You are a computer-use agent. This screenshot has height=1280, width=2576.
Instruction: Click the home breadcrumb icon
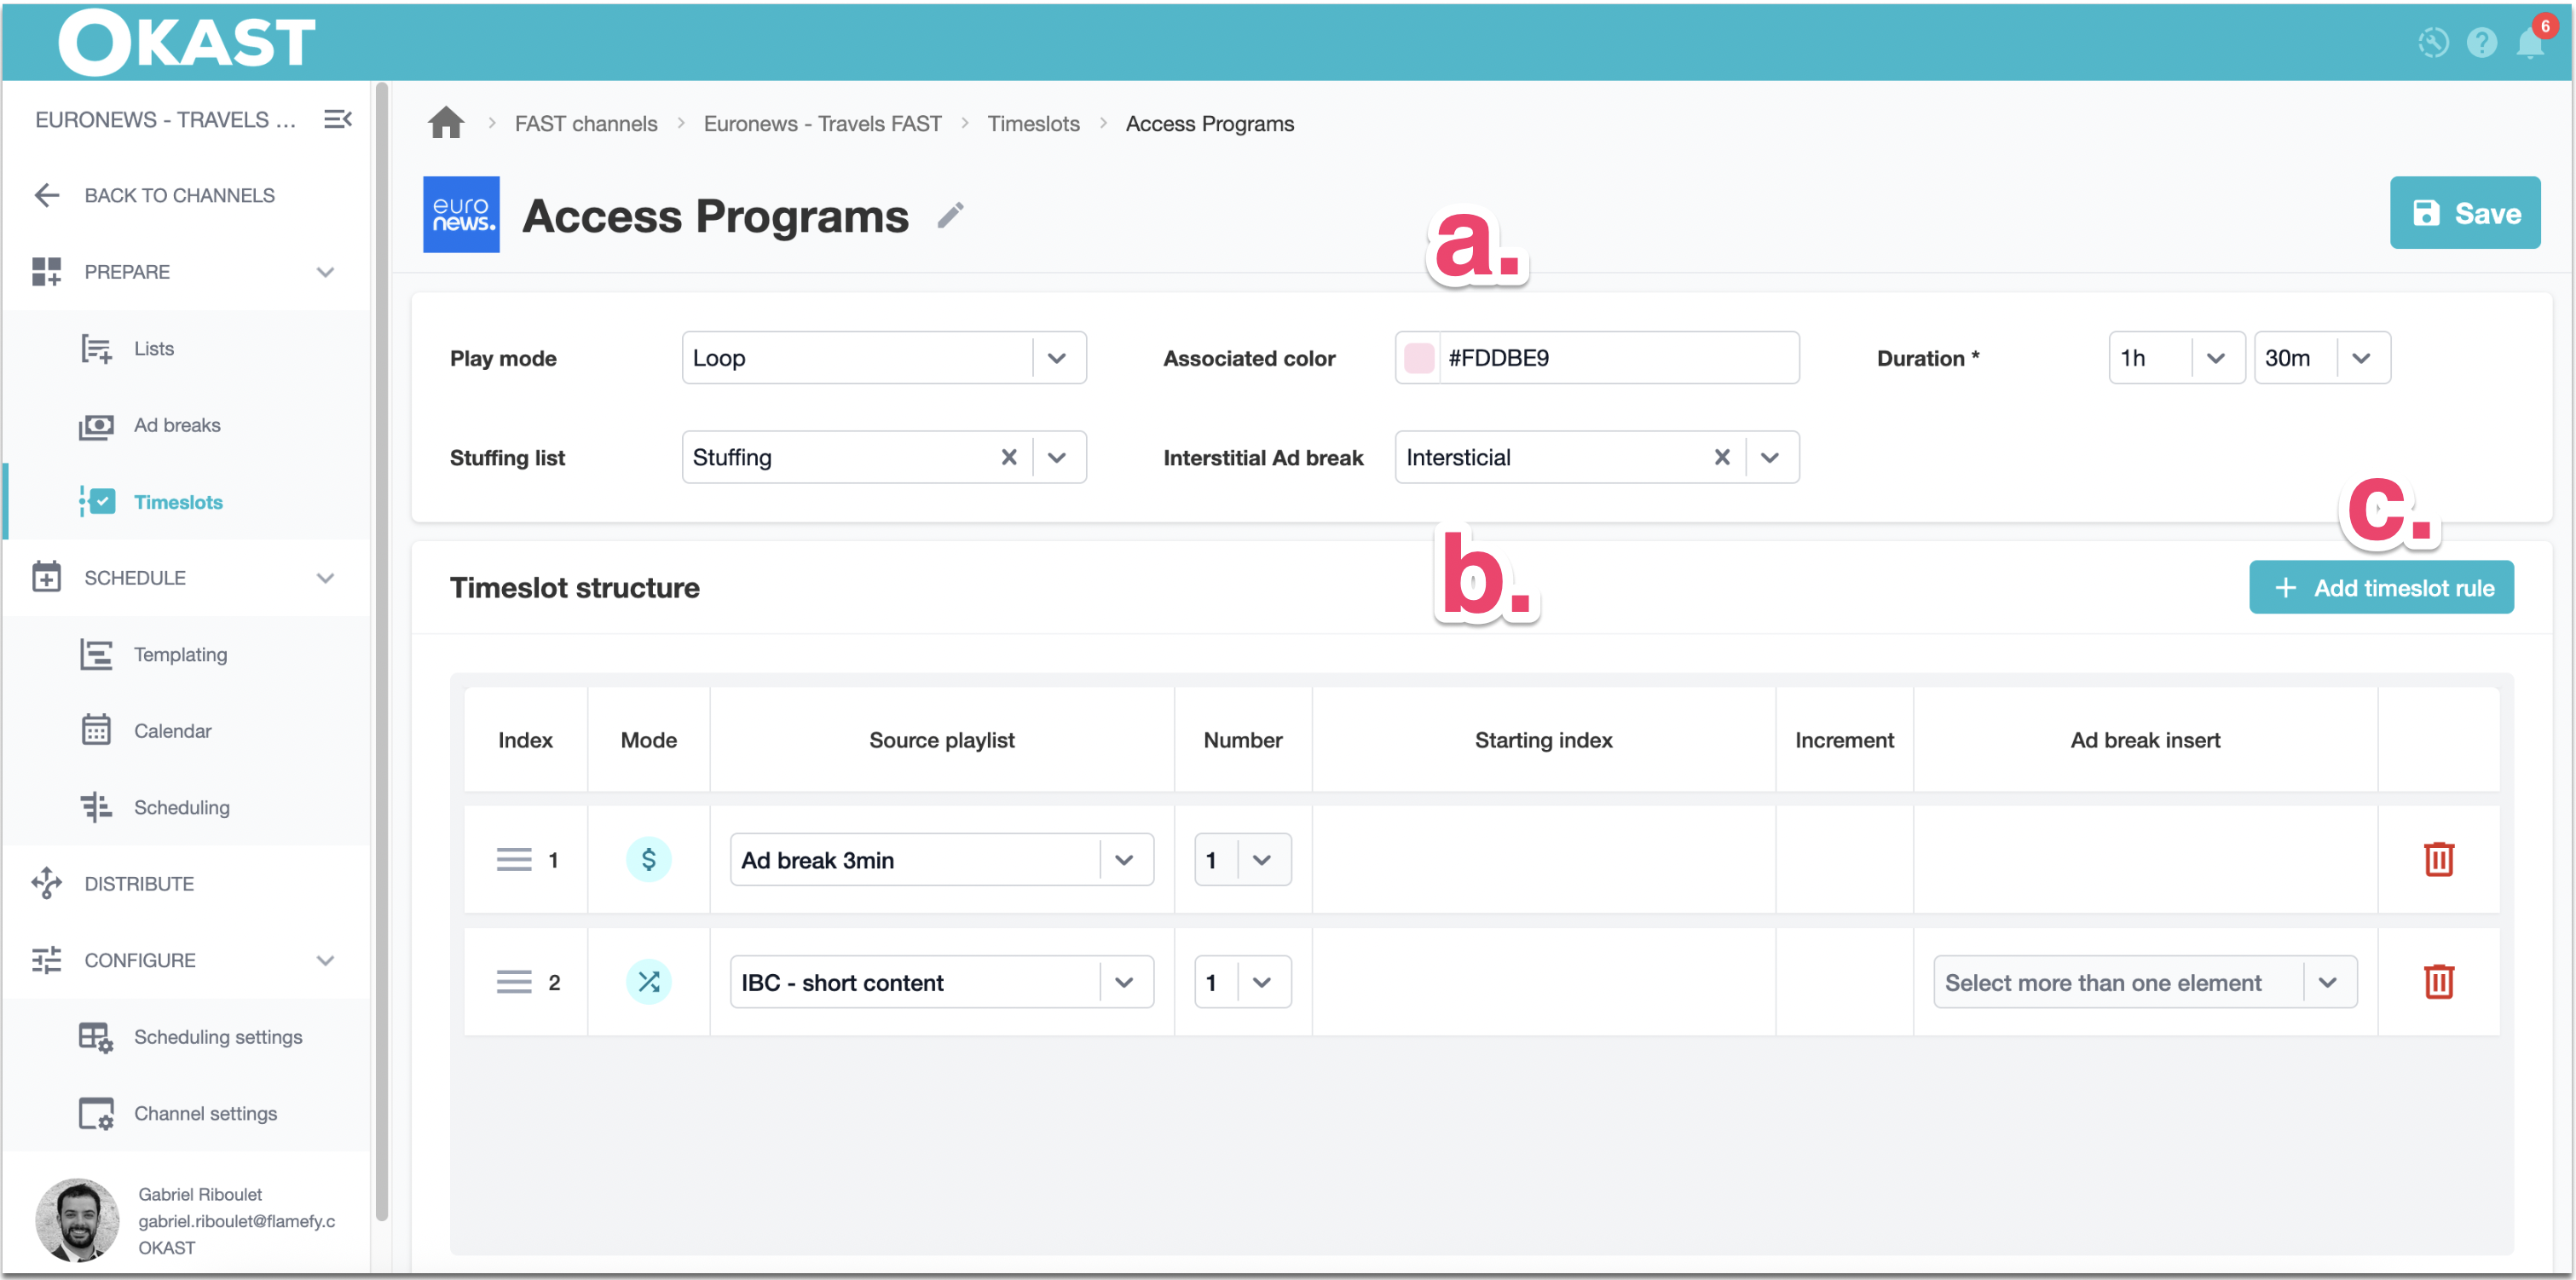click(445, 123)
